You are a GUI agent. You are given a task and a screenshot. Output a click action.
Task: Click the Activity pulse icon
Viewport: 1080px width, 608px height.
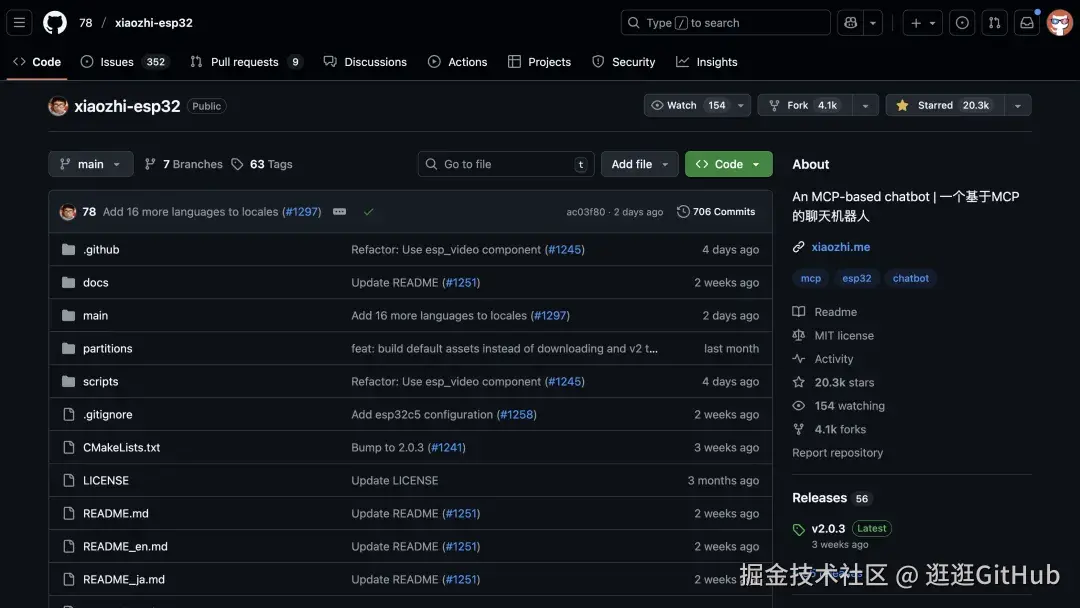pyautogui.click(x=798, y=359)
